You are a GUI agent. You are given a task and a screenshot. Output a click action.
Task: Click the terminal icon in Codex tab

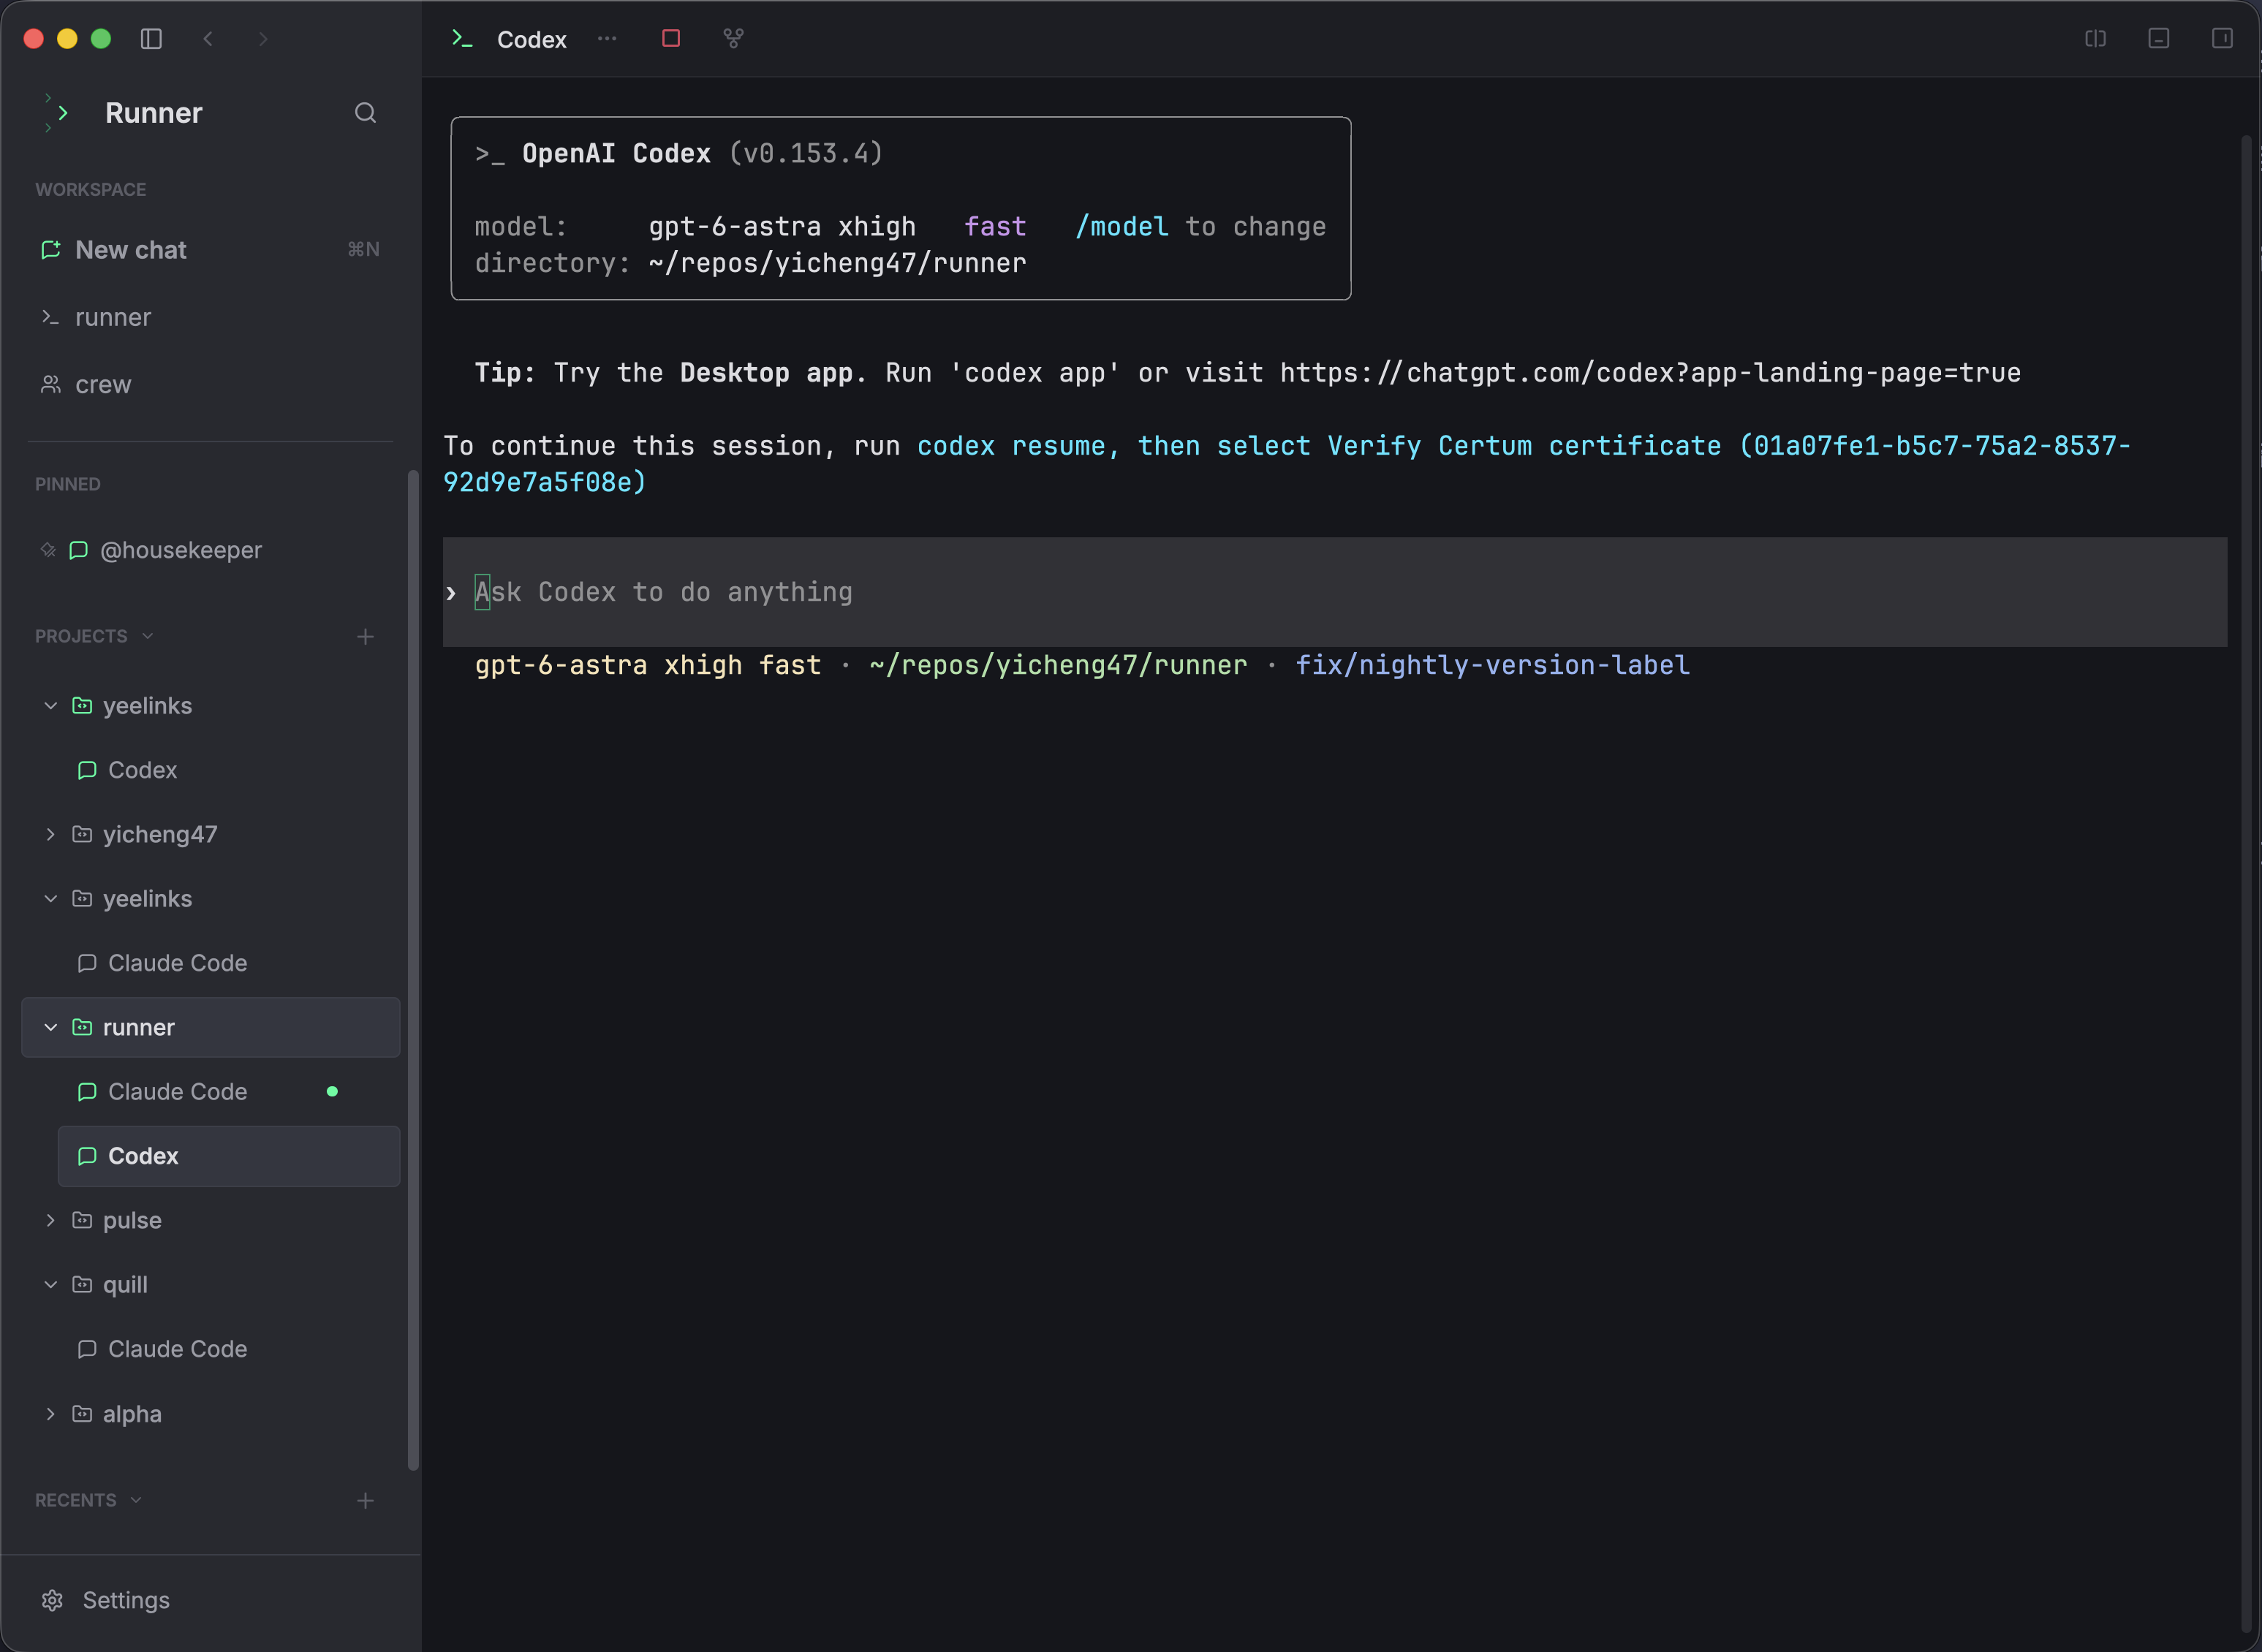462,38
